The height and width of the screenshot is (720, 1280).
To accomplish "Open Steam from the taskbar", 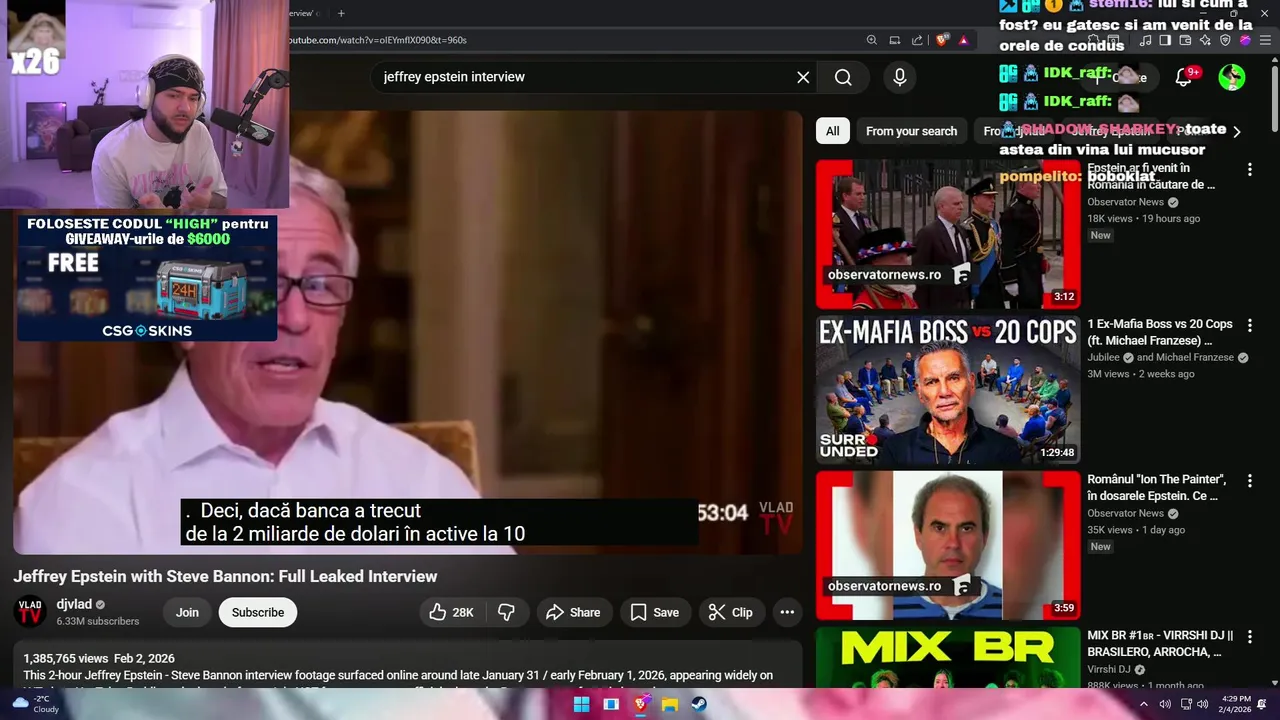I will pyautogui.click(x=699, y=704).
